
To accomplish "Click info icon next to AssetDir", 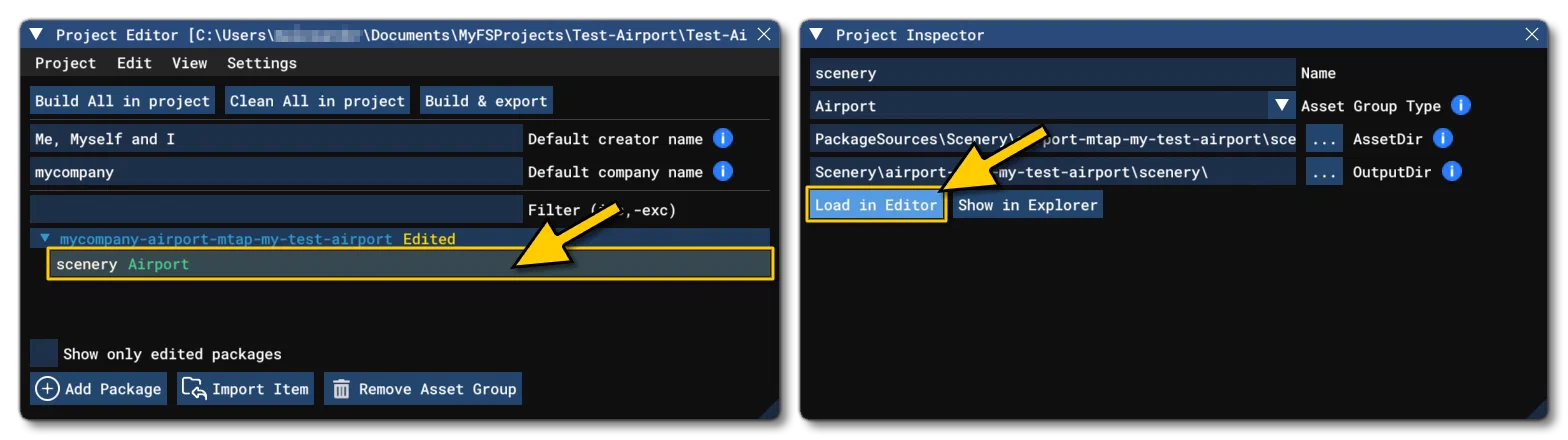I will pyautogui.click(x=1442, y=139).
